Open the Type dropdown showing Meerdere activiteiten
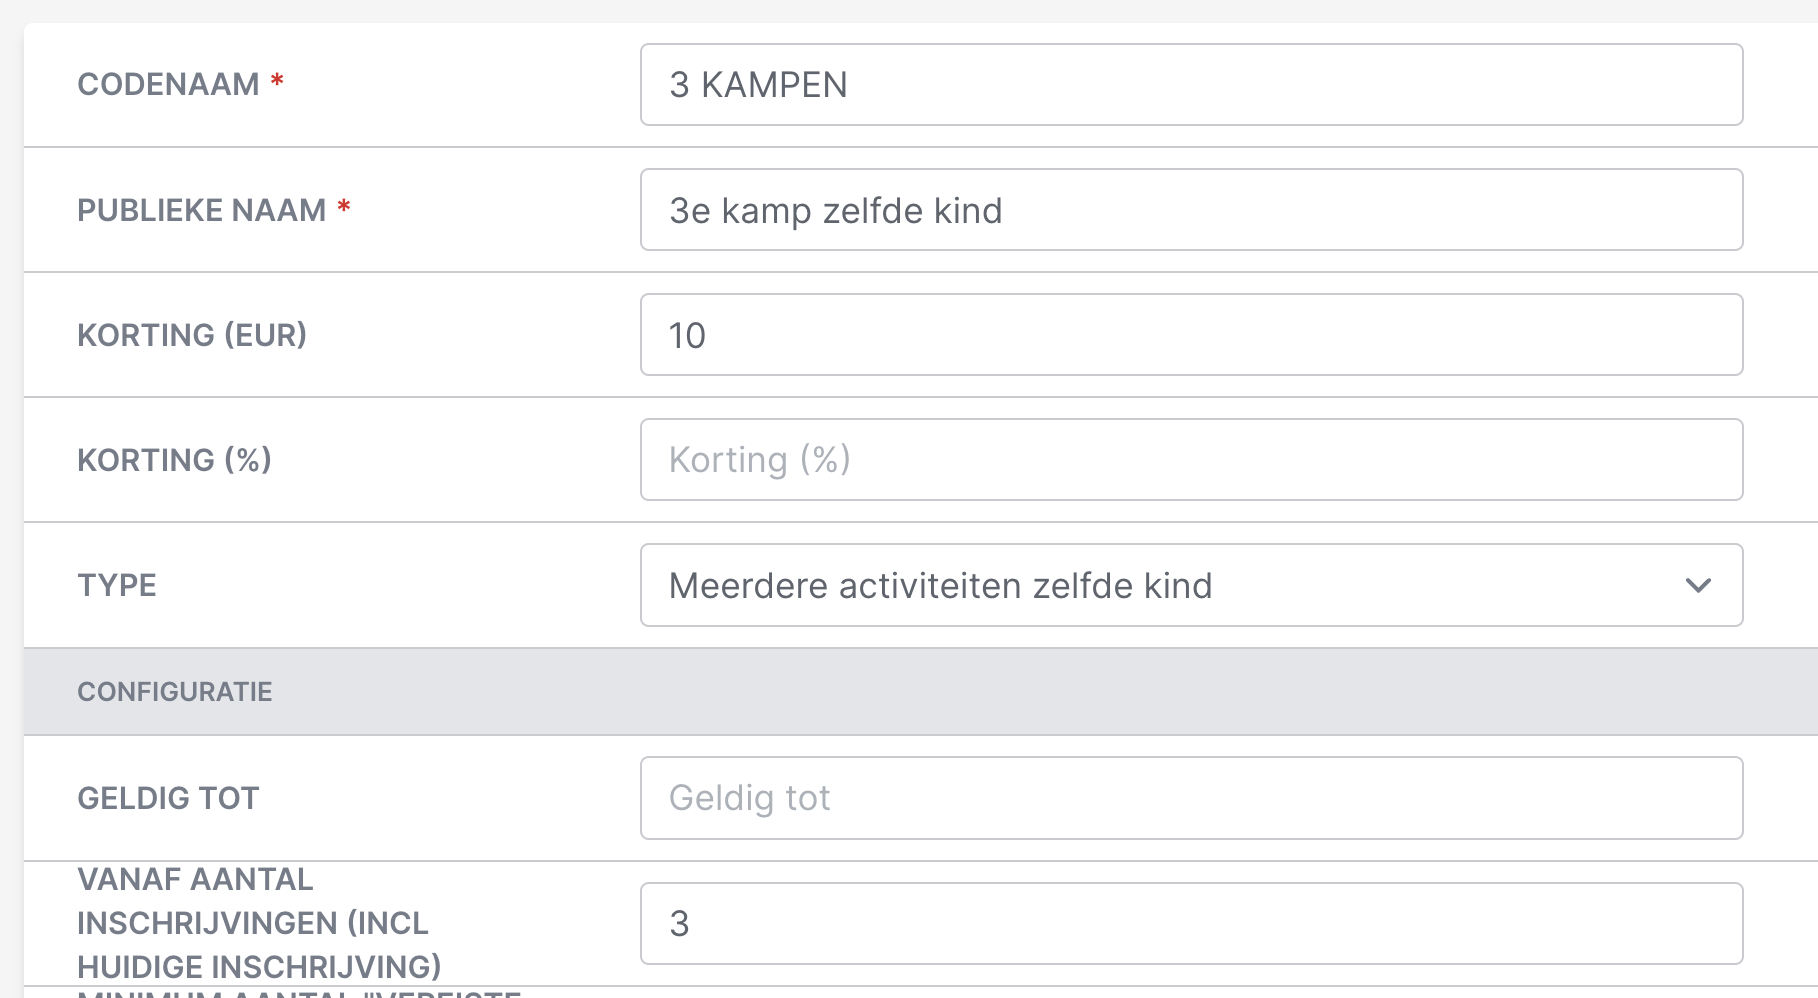The image size is (1818, 998). [1190, 586]
